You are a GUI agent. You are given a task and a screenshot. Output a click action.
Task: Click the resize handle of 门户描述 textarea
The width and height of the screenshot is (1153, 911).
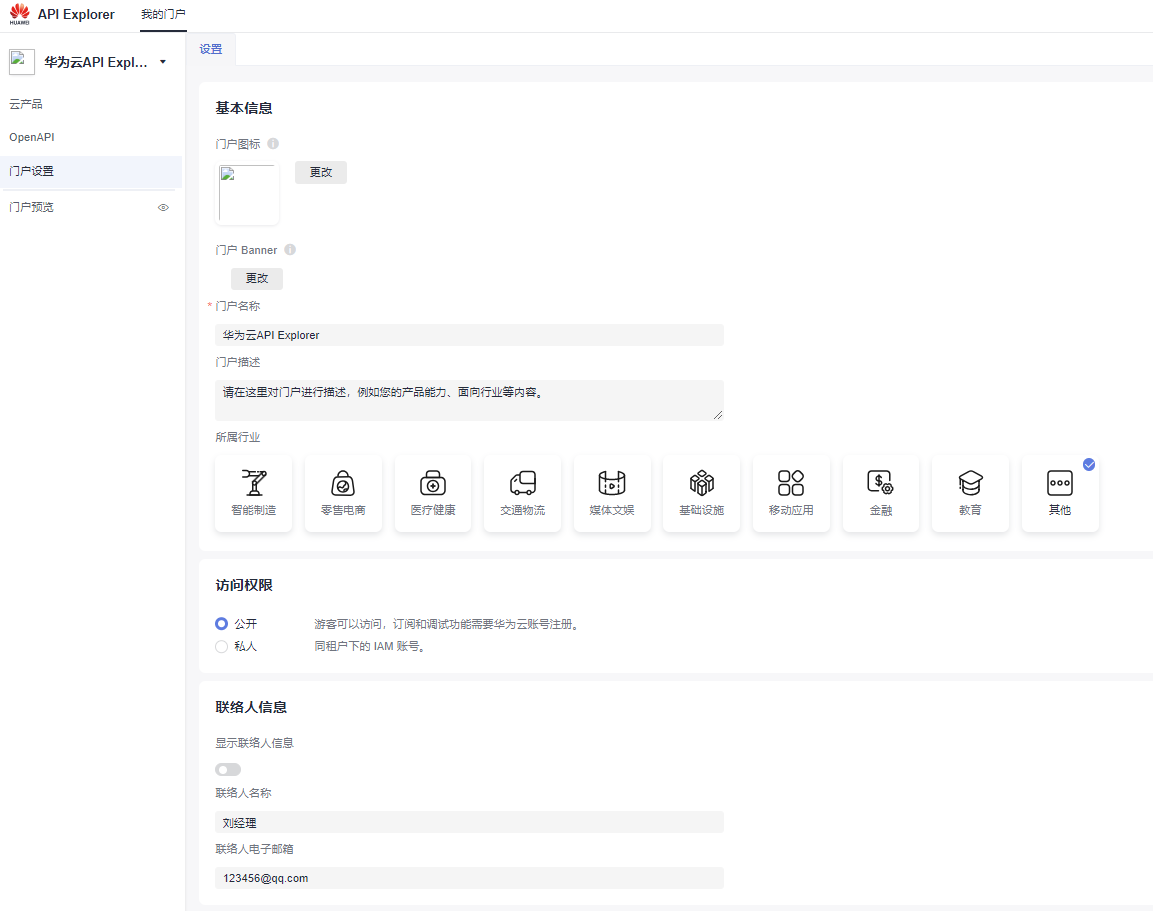pyautogui.click(x=718, y=415)
